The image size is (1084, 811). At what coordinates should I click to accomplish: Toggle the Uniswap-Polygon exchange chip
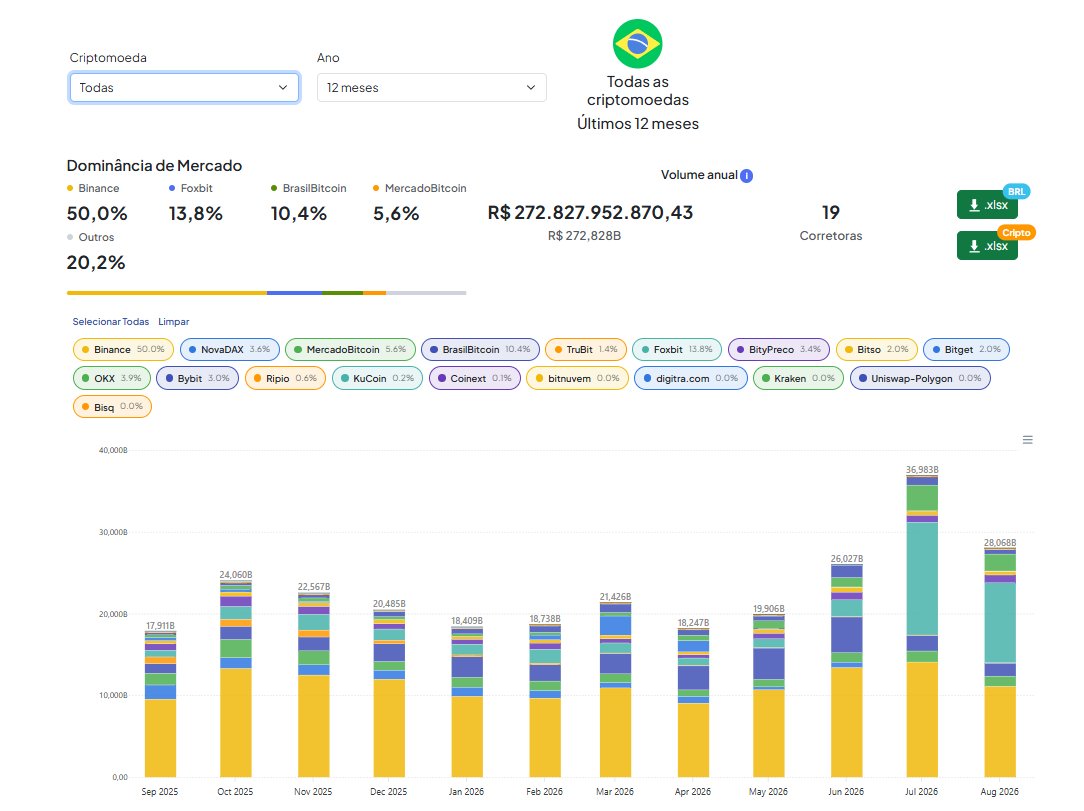[x=920, y=378]
